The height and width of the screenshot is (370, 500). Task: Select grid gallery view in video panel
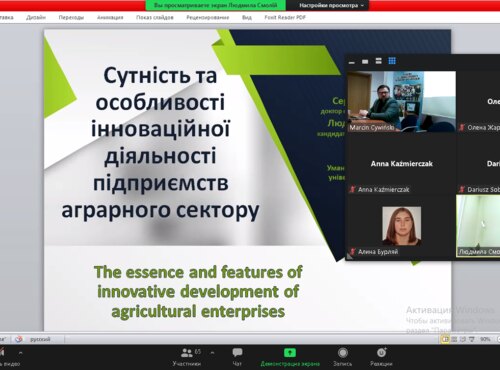[x=392, y=61]
